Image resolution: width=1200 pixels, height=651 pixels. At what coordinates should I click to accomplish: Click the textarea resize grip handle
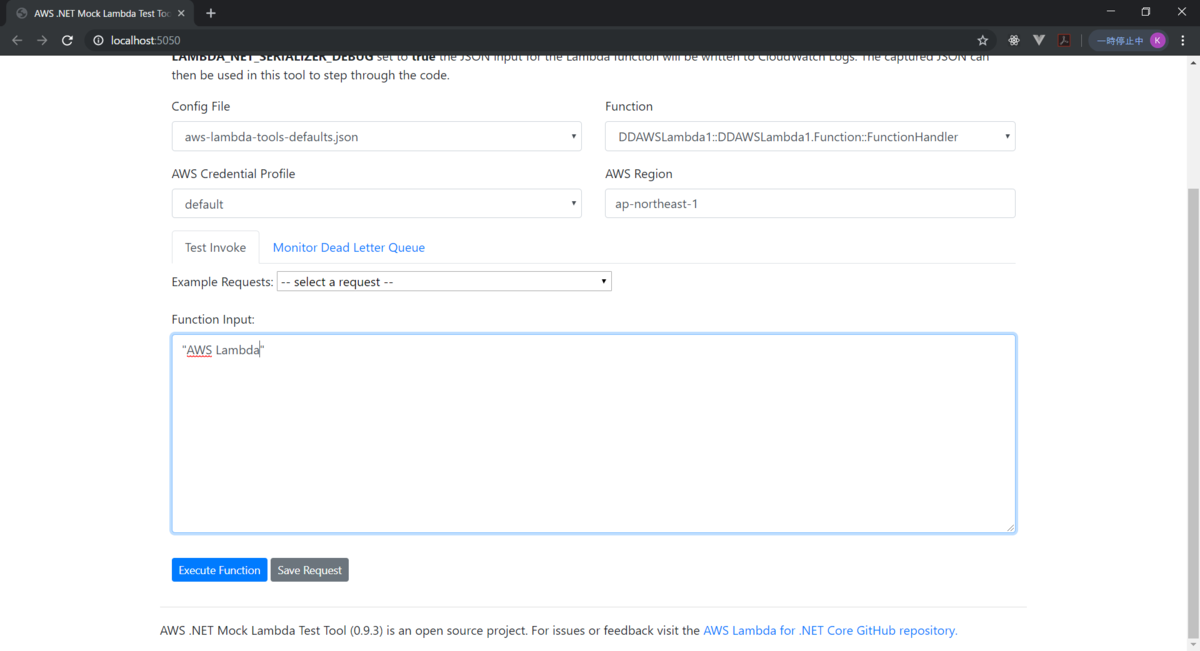[x=1010, y=526]
